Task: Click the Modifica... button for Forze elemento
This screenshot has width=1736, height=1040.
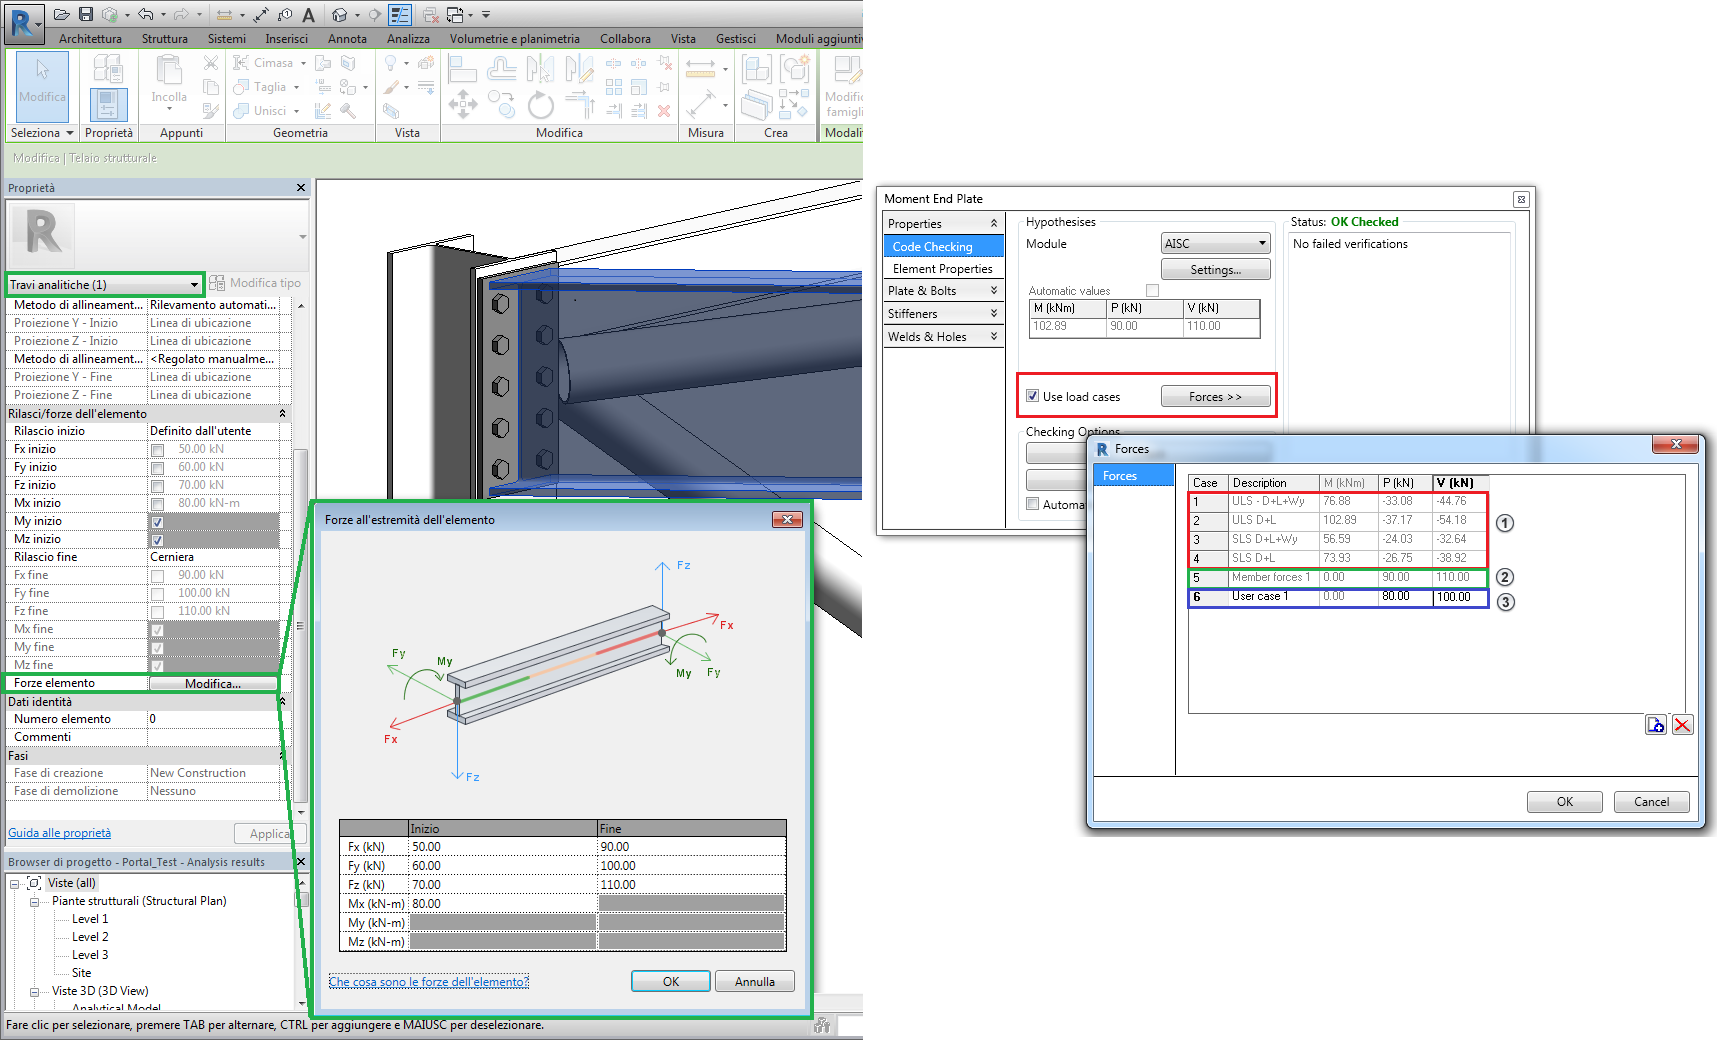Action: (x=212, y=684)
